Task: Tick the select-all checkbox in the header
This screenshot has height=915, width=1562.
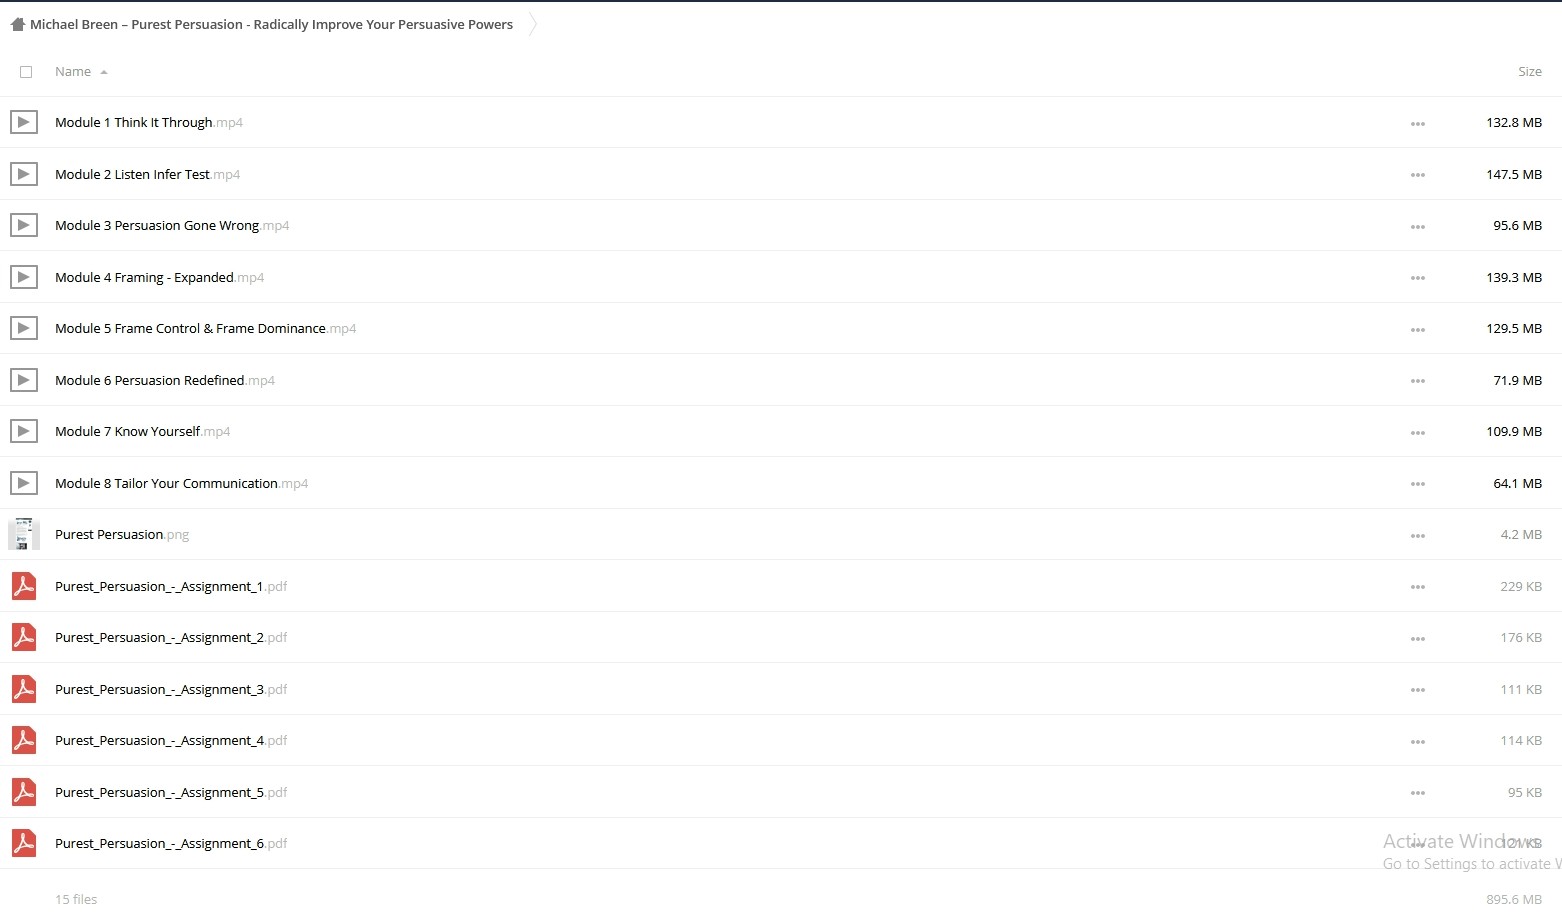Action: point(26,72)
